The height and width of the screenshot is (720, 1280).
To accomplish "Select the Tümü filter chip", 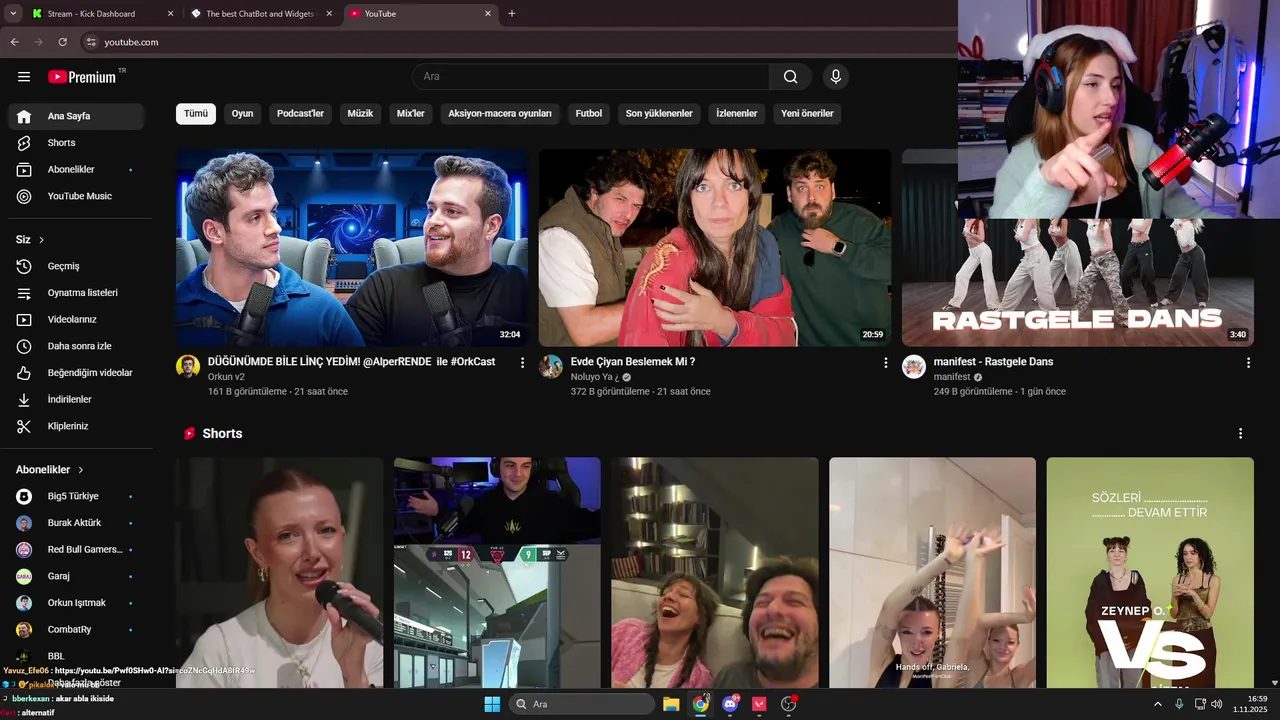I will 196,114.
